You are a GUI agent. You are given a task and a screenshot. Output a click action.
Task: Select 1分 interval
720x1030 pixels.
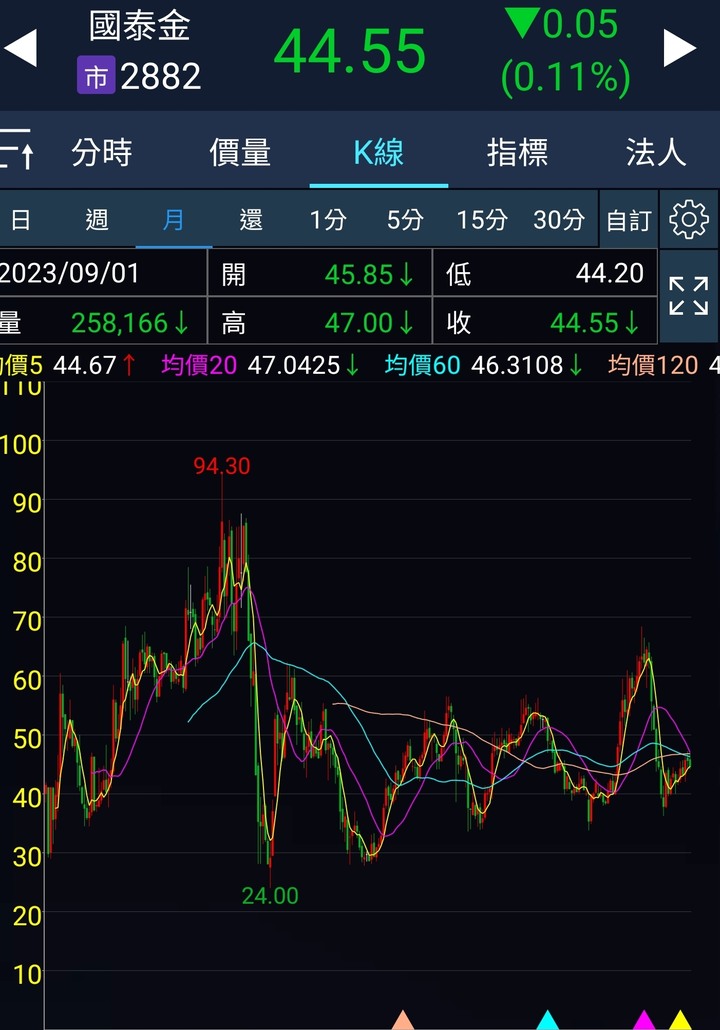point(328,220)
